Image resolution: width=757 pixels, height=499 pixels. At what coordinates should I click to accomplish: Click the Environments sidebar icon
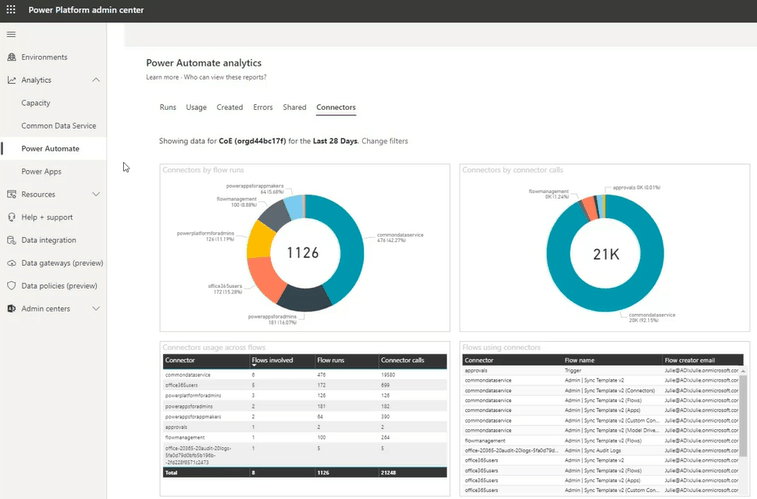11,57
